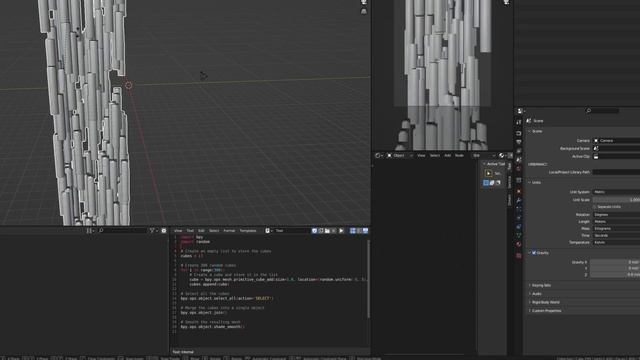640x360 pixels.
Task: Open the Rotation units dropdown
Action: pos(616,215)
